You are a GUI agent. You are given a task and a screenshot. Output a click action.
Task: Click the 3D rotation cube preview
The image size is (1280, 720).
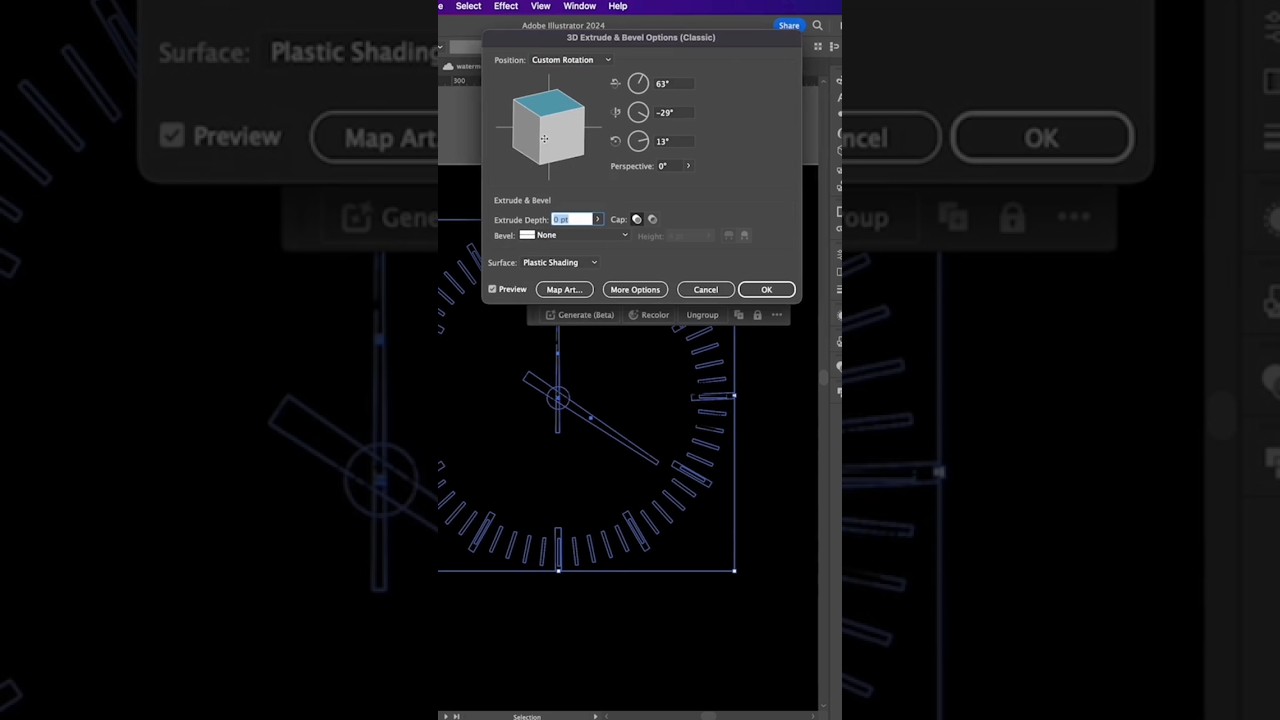[x=548, y=127]
